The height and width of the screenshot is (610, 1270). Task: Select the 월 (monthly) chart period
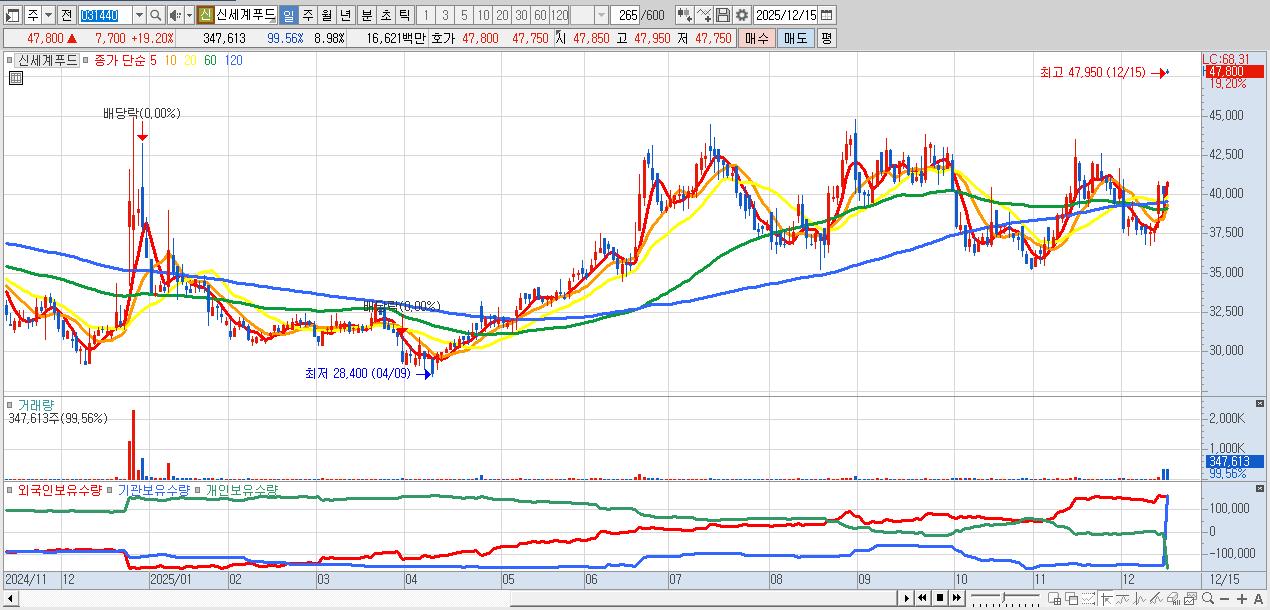pyautogui.click(x=326, y=15)
